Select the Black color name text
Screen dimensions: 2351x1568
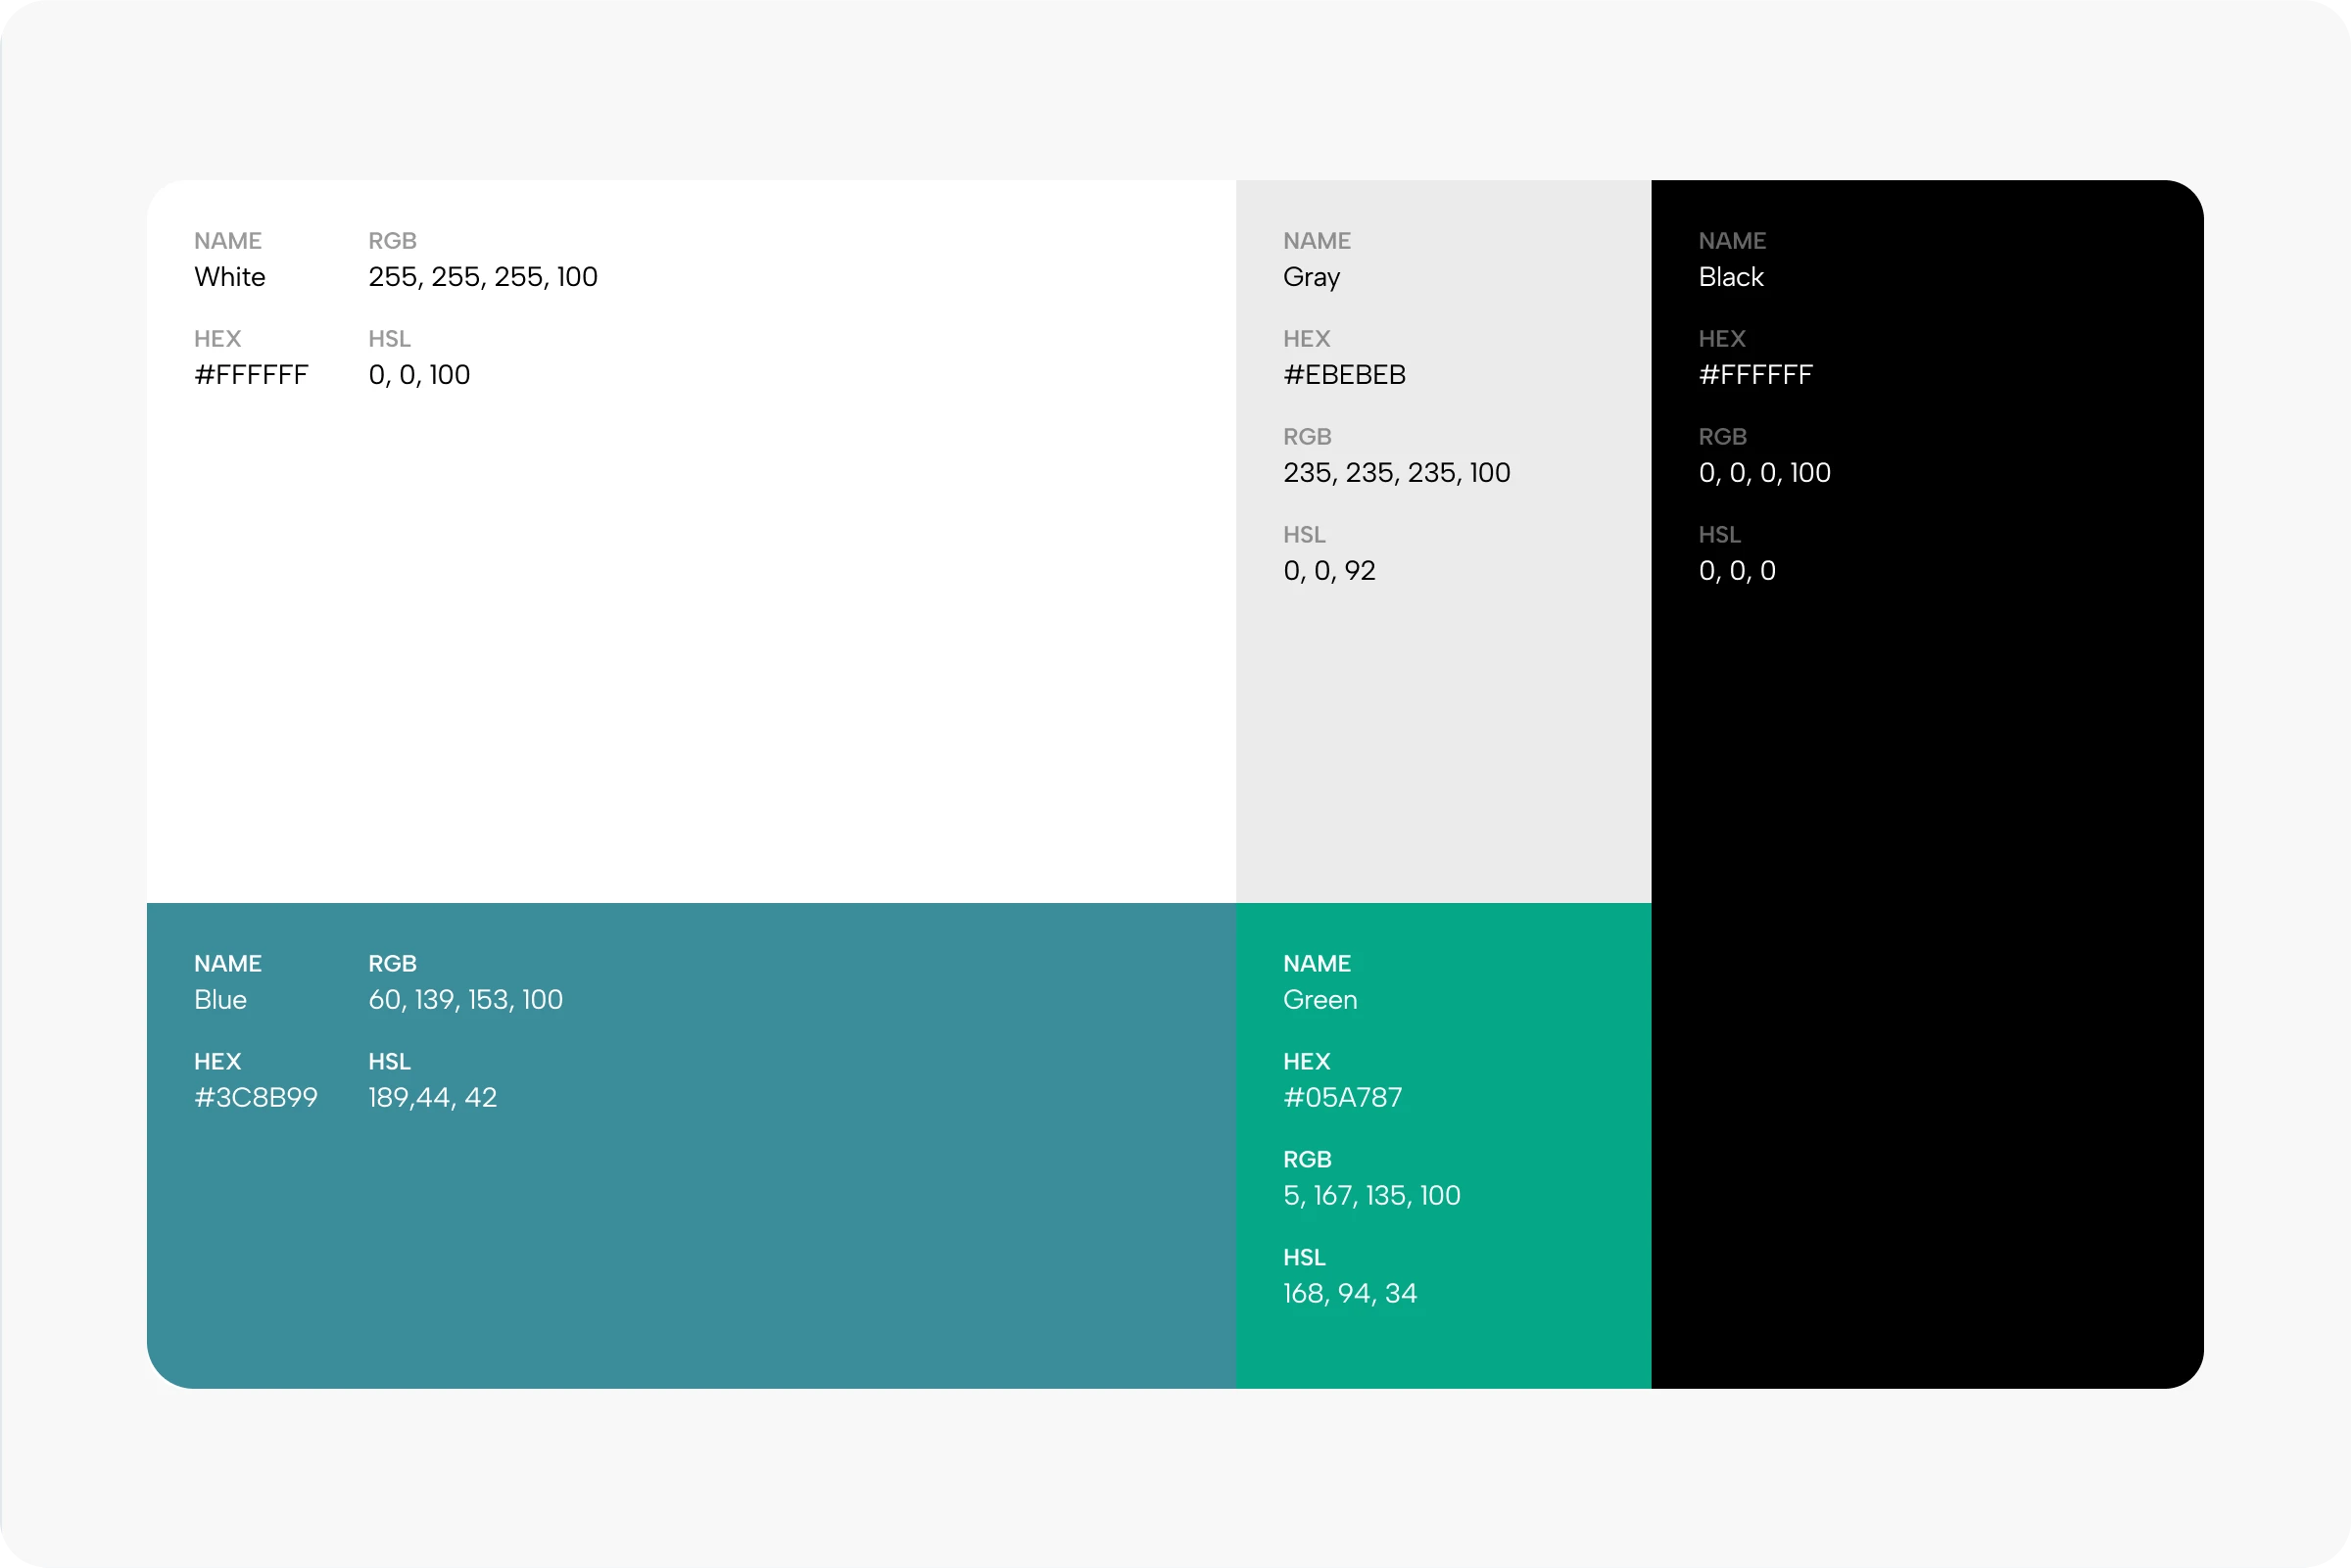[1730, 277]
